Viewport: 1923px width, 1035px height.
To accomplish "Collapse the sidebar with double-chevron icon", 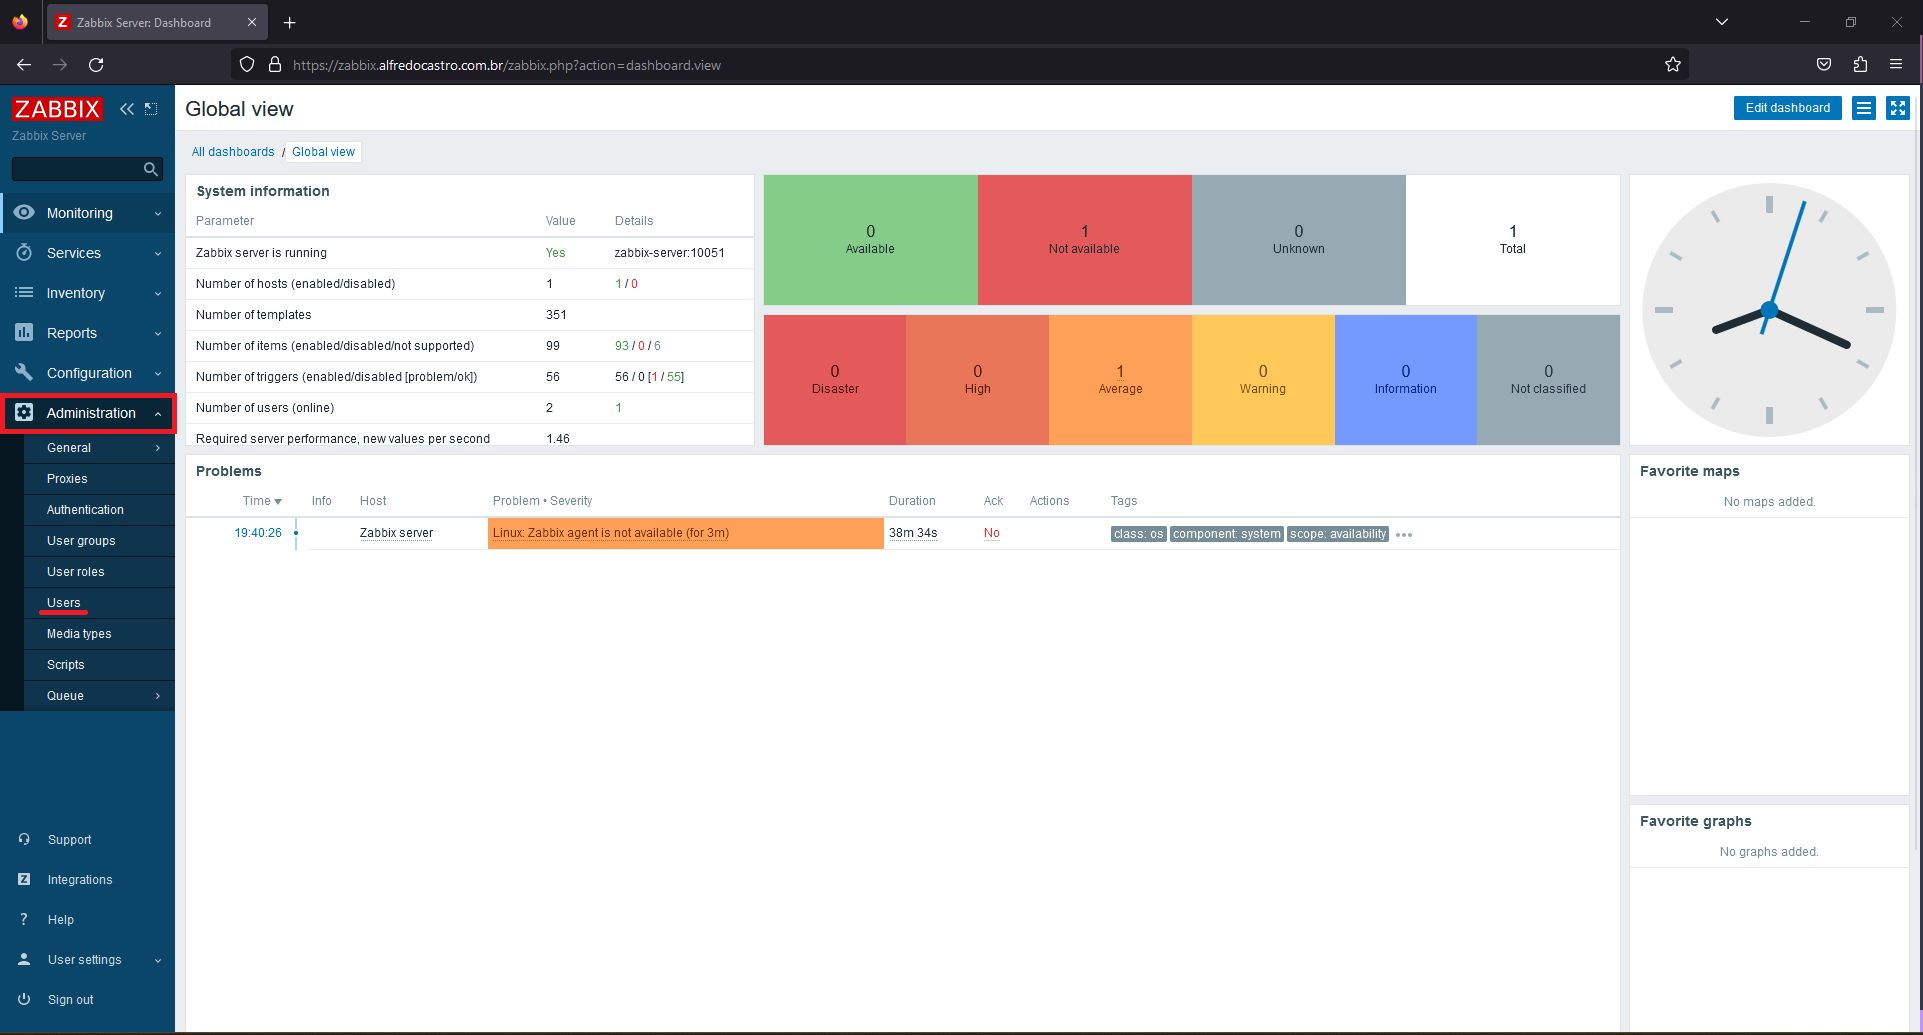I will click(127, 109).
